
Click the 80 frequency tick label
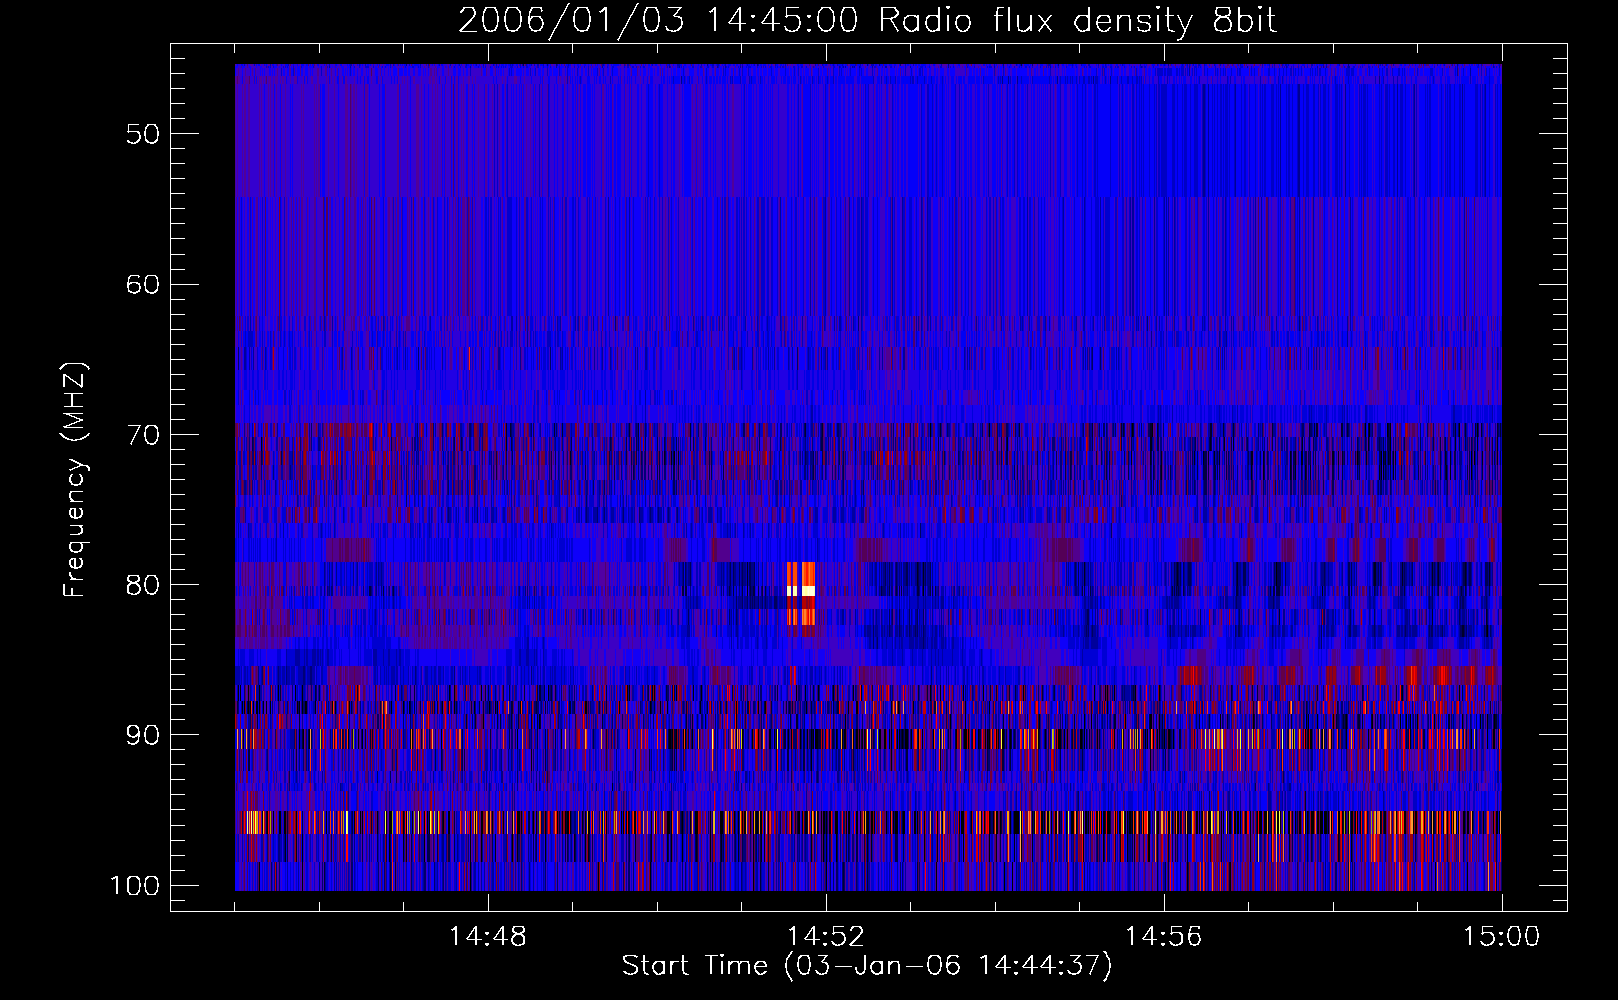coord(143,585)
